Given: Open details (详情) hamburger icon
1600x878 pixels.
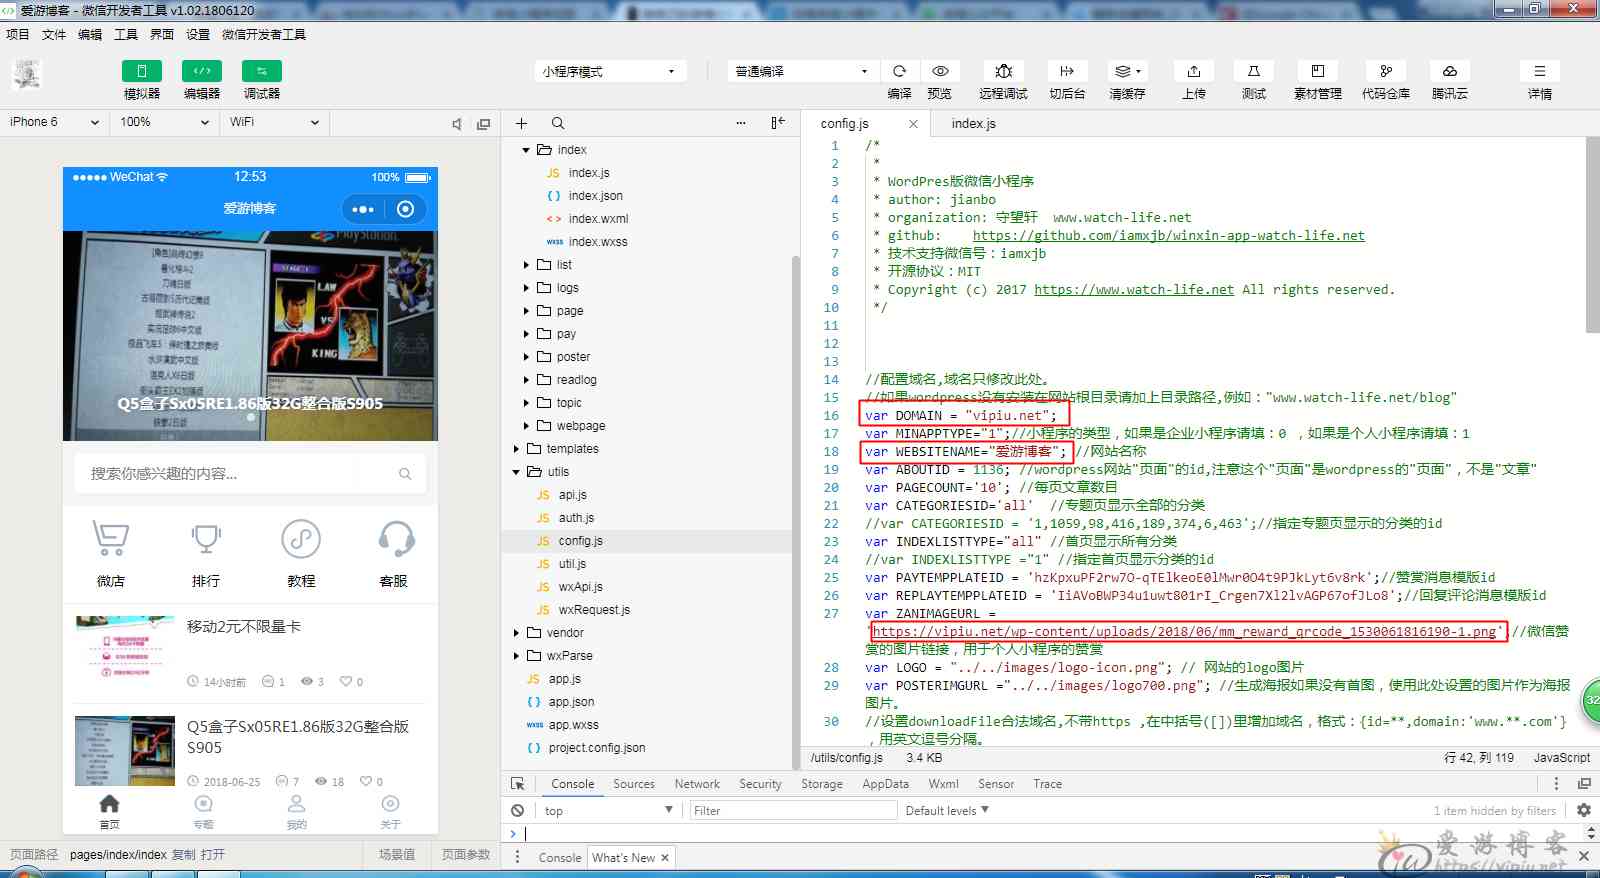Looking at the screenshot, I should [x=1539, y=71].
